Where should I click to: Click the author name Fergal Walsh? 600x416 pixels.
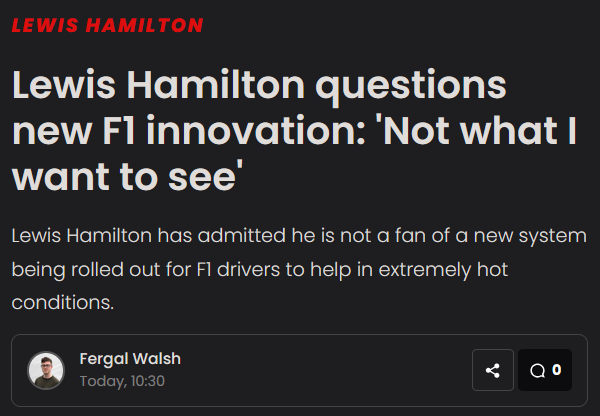coord(130,359)
